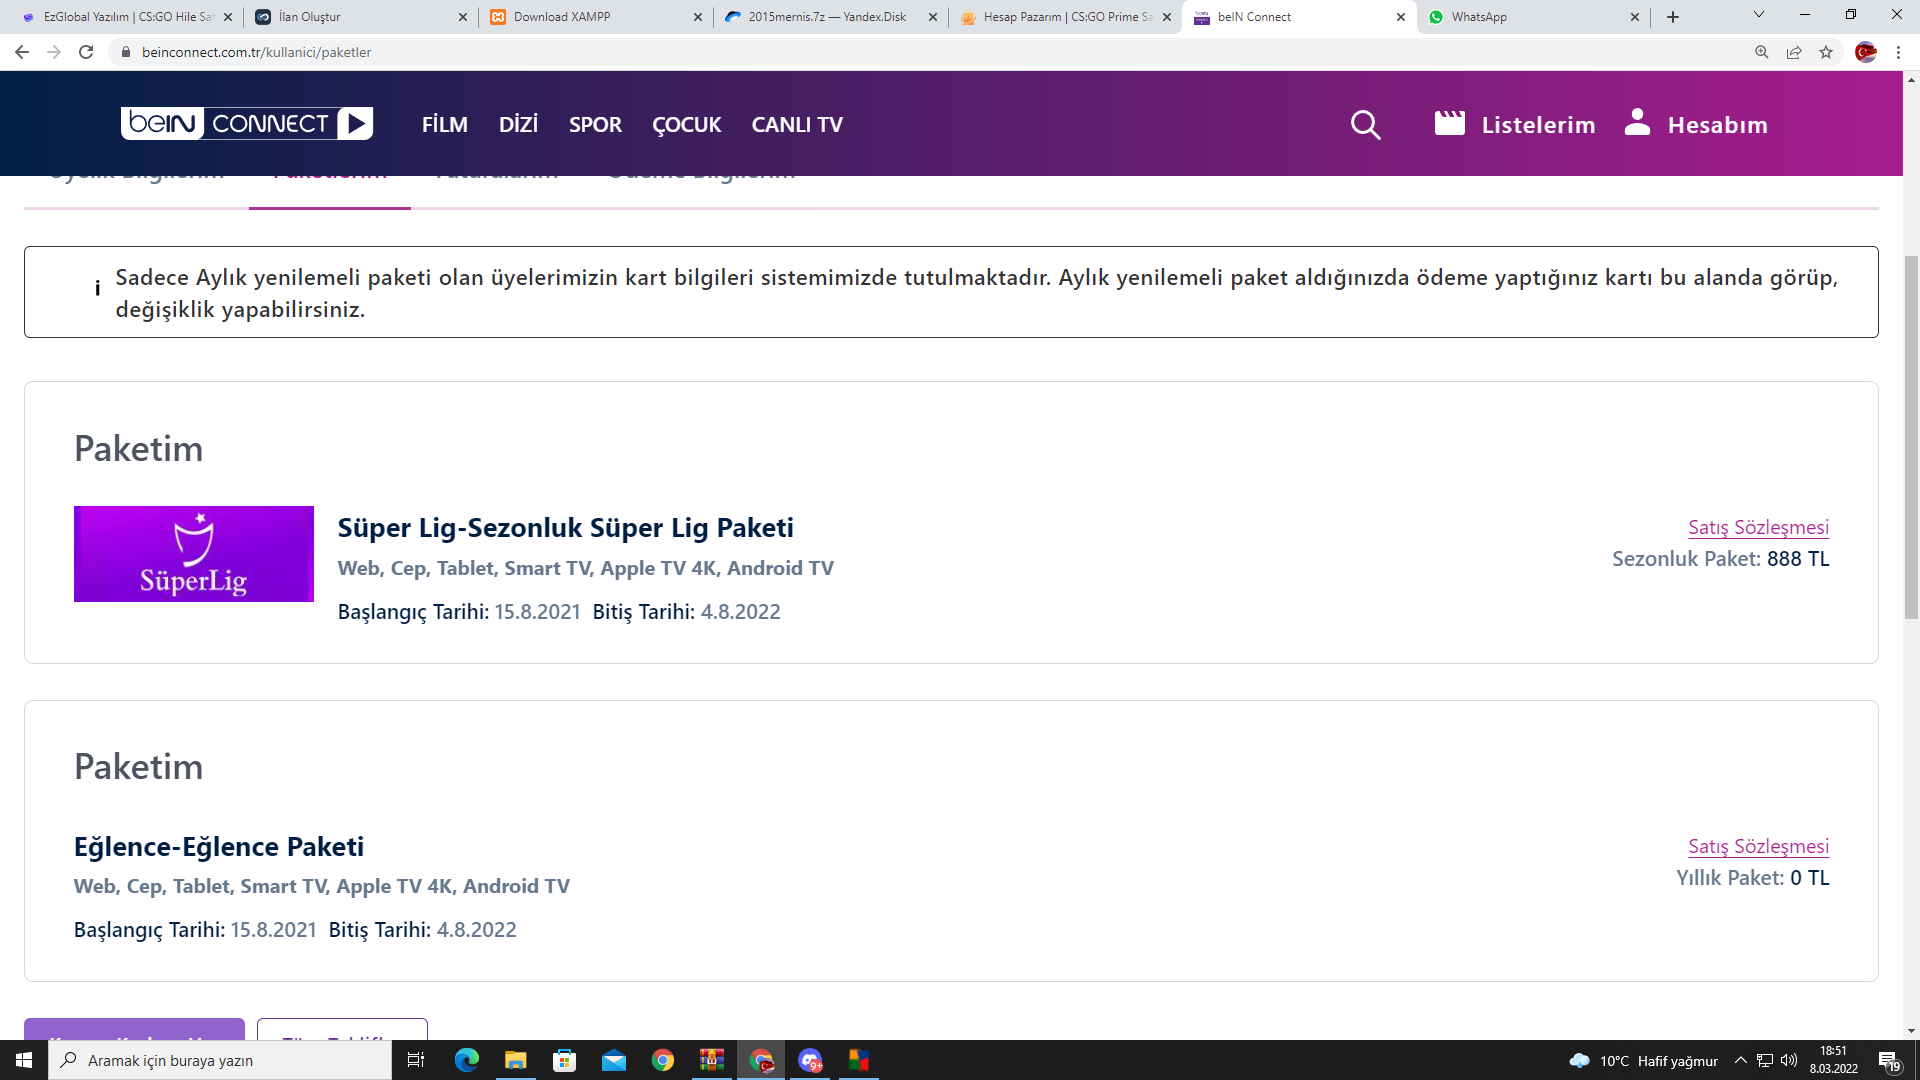The width and height of the screenshot is (1920, 1080).
Task: Click the share page icon in address bar
Action: (1794, 52)
